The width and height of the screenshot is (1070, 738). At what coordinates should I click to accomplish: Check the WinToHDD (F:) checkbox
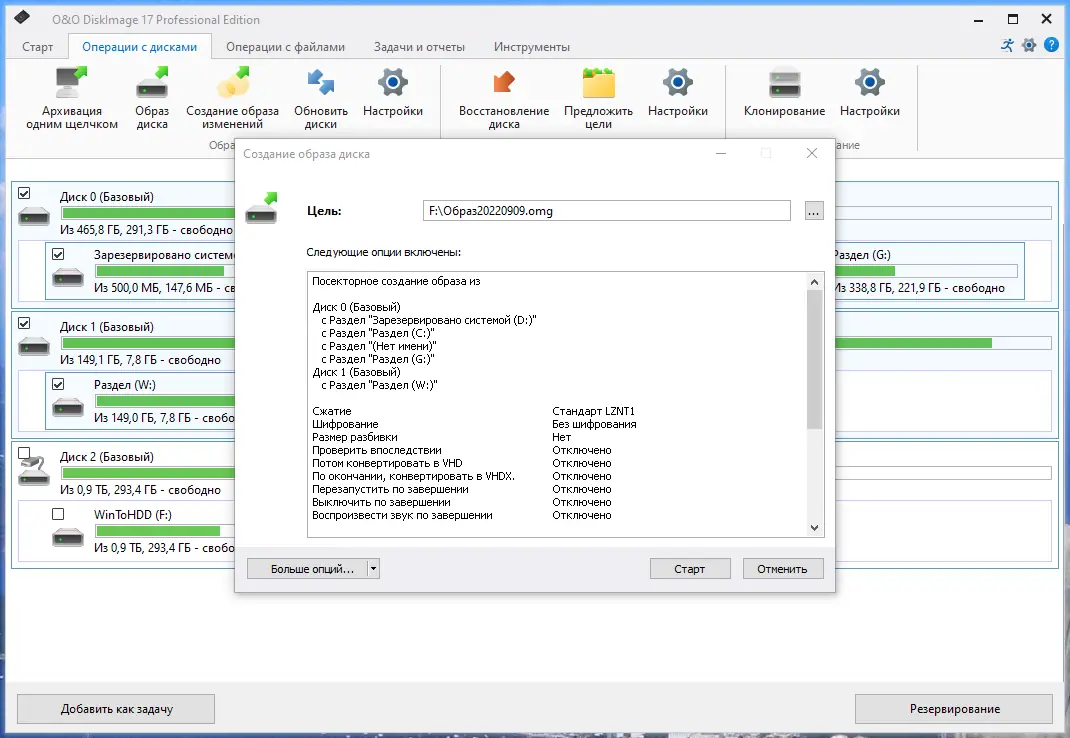pyautogui.click(x=58, y=513)
